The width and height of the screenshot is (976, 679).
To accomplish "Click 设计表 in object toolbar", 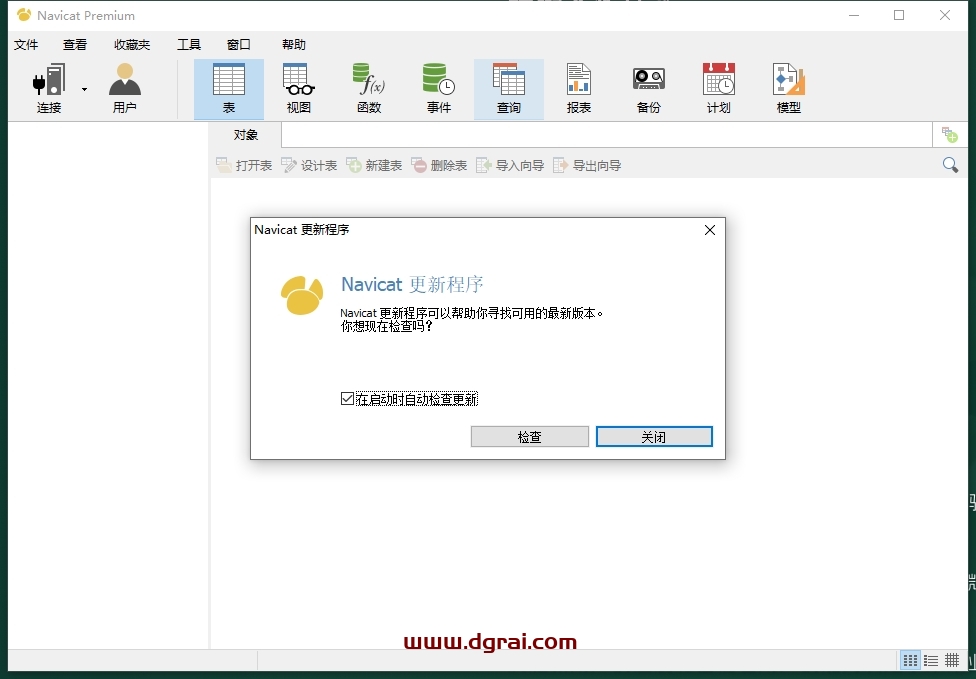I will point(309,166).
